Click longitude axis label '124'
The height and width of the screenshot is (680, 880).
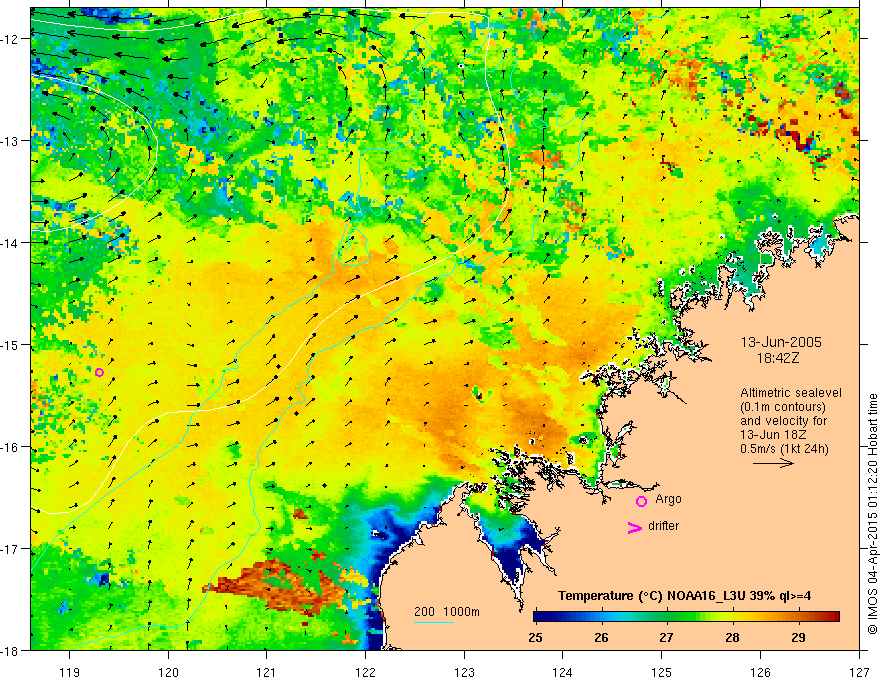[563, 672]
